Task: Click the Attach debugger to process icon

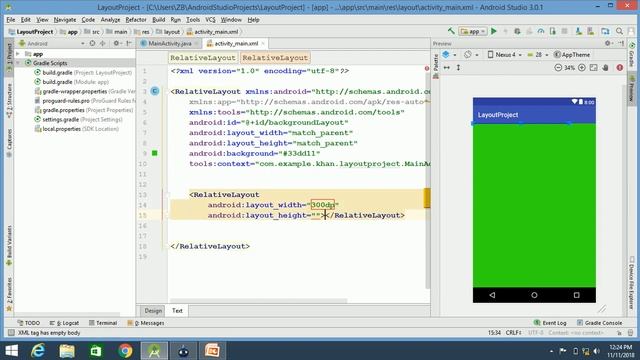Action: 553,31
